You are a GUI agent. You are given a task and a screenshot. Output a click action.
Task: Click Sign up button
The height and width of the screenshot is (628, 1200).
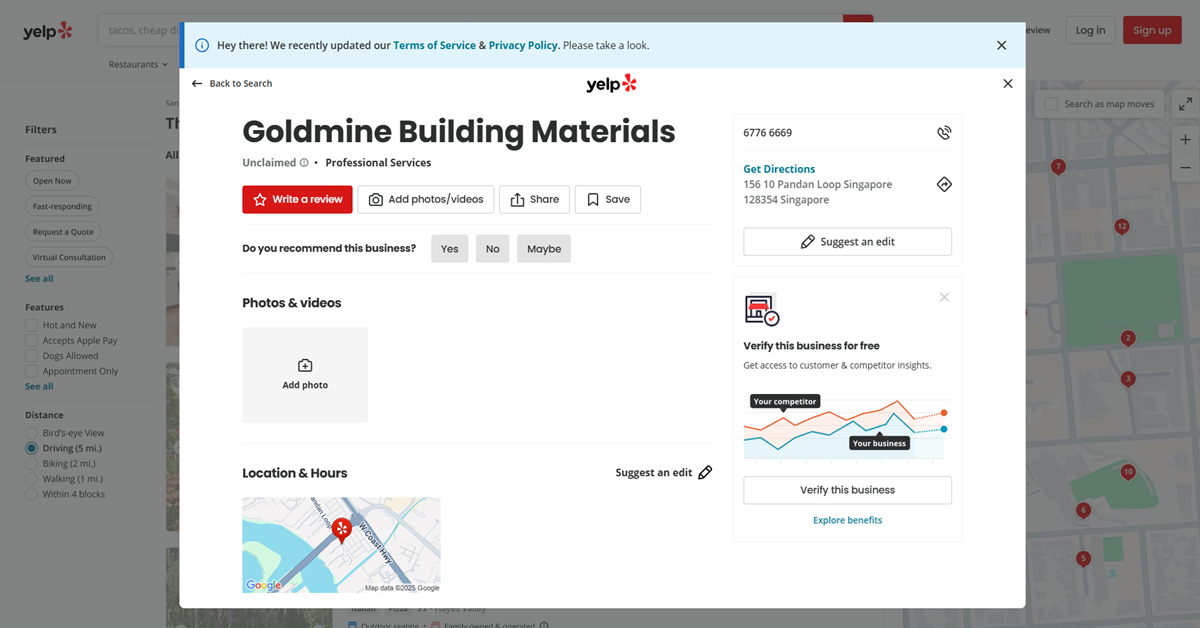(x=1152, y=30)
